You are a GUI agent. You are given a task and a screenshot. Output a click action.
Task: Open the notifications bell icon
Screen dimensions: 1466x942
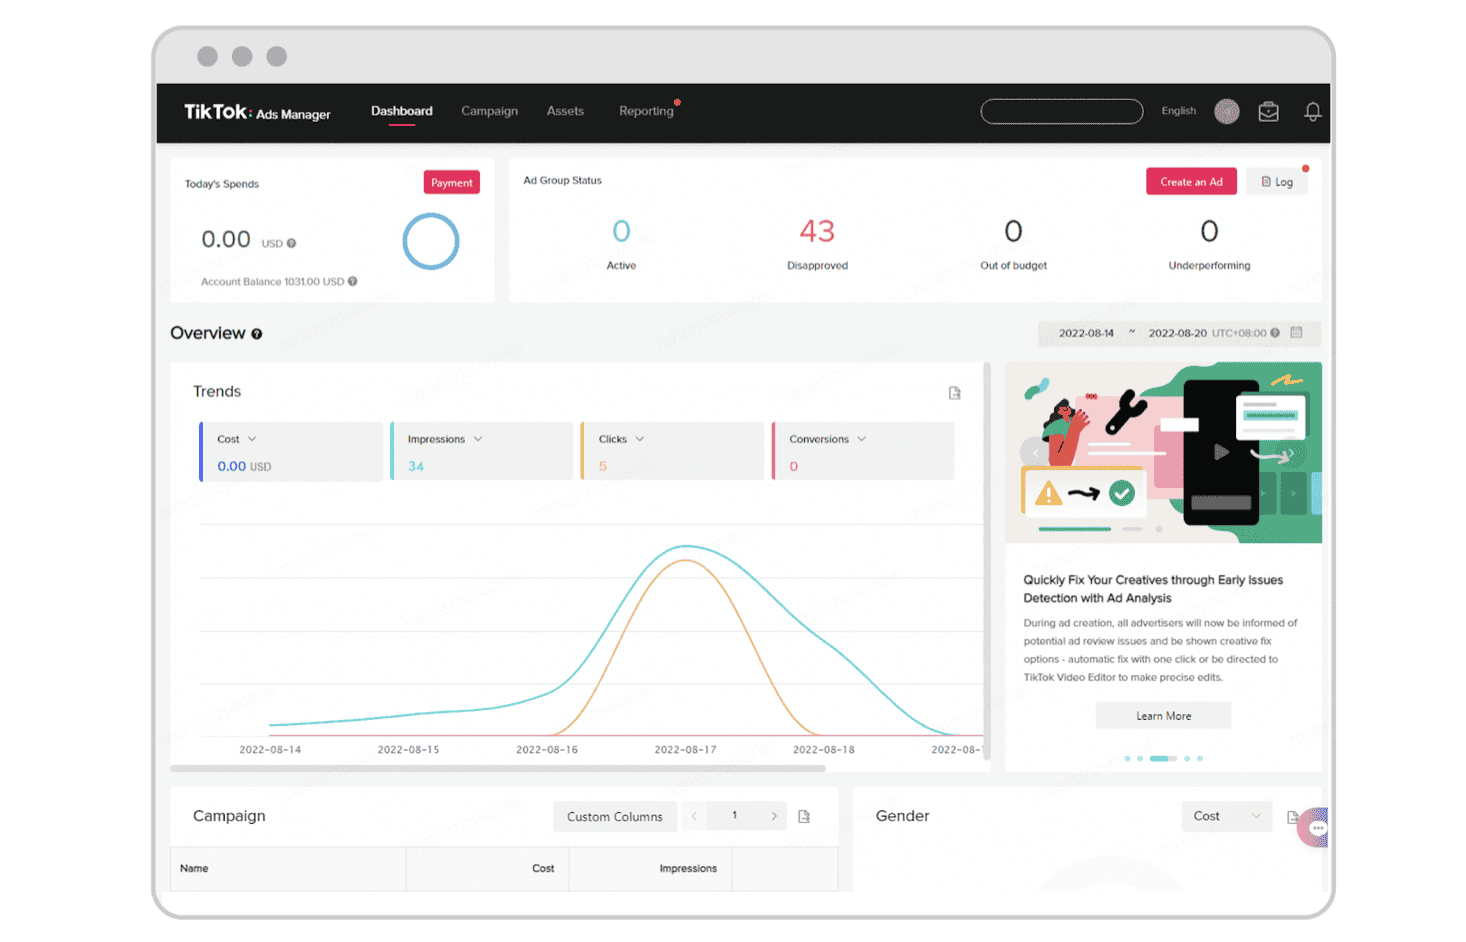[1313, 112]
